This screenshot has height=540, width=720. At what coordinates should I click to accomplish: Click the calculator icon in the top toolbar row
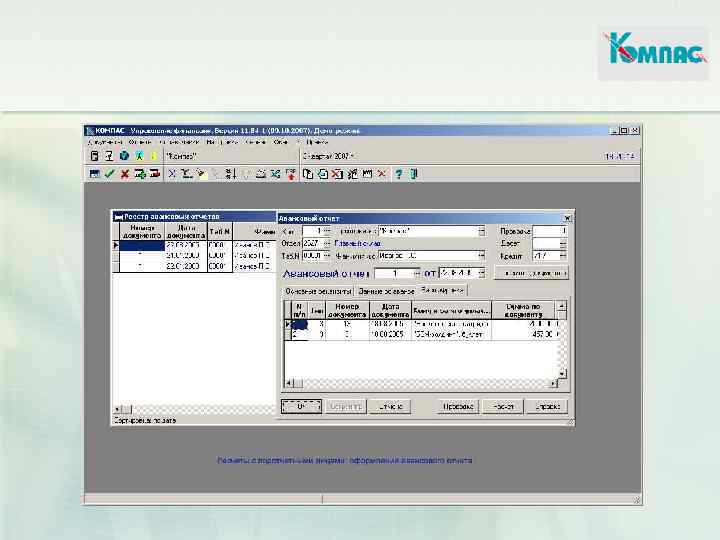pos(94,156)
